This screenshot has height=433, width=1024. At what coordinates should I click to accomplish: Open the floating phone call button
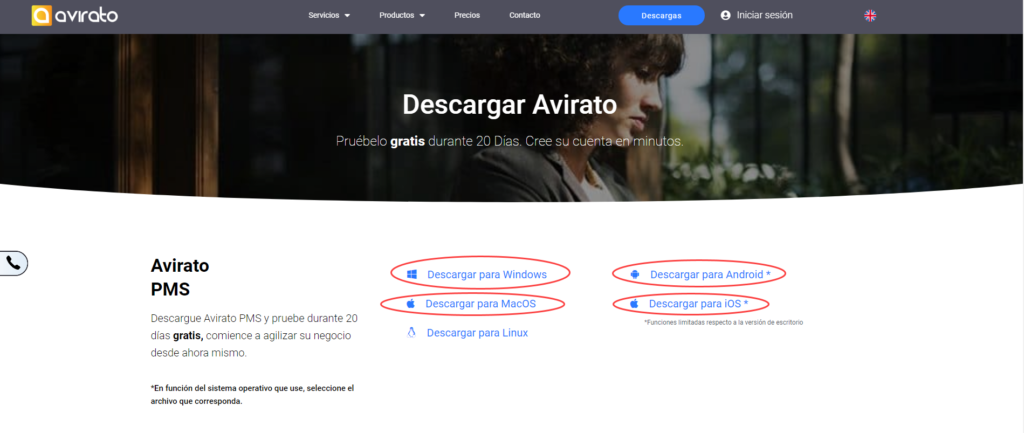[13, 263]
